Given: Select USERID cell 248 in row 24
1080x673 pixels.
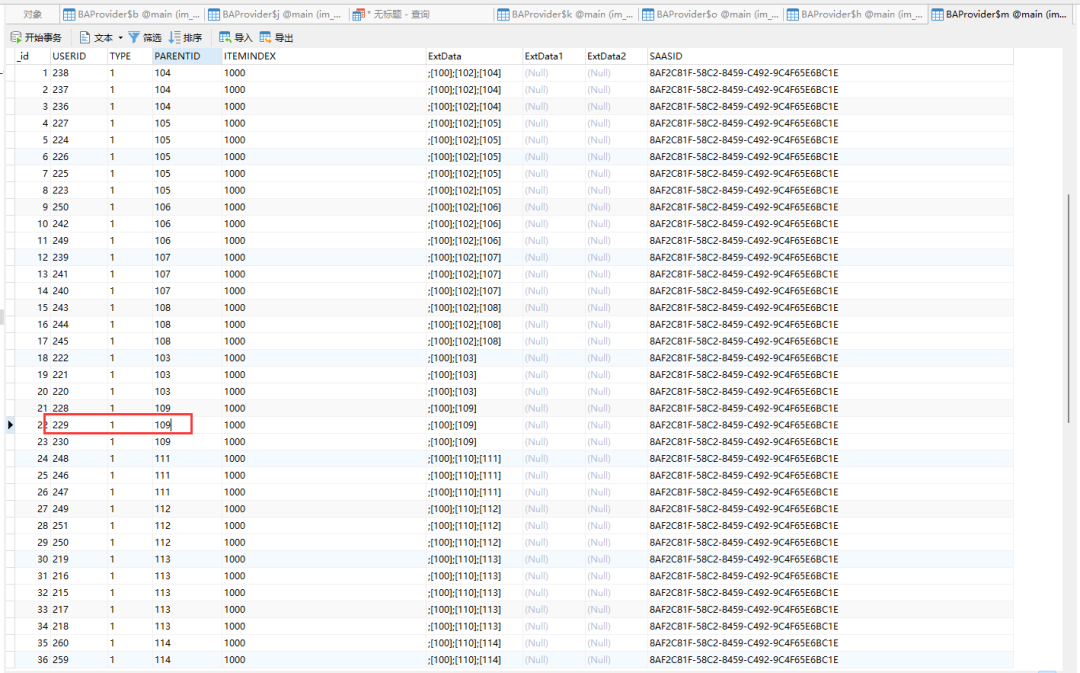Looking at the screenshot, I should (x=79, y=459).
